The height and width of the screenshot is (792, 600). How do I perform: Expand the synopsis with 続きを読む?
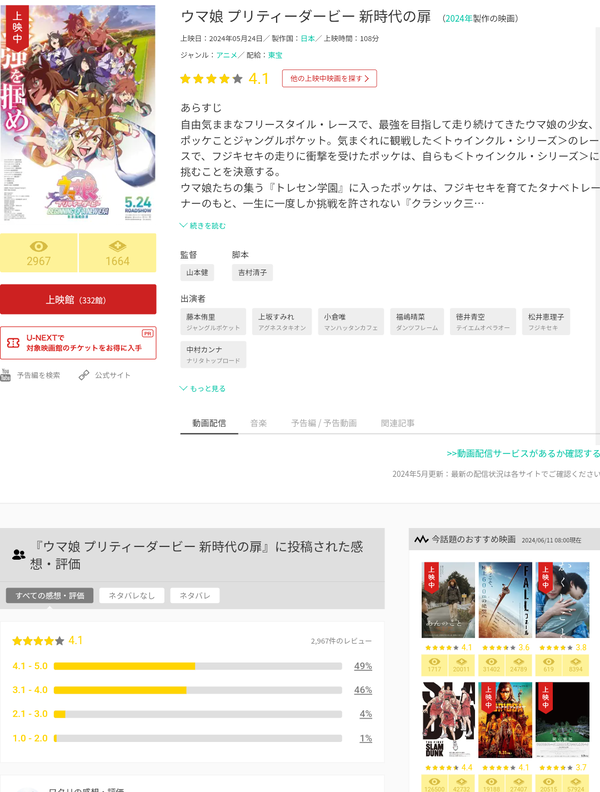coord(203,226)
